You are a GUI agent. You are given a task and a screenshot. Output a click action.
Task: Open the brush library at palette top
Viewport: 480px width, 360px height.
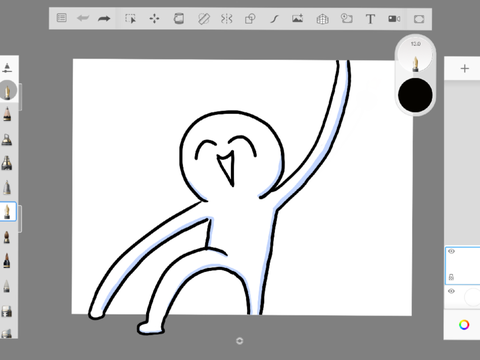(x=7, y=68)
